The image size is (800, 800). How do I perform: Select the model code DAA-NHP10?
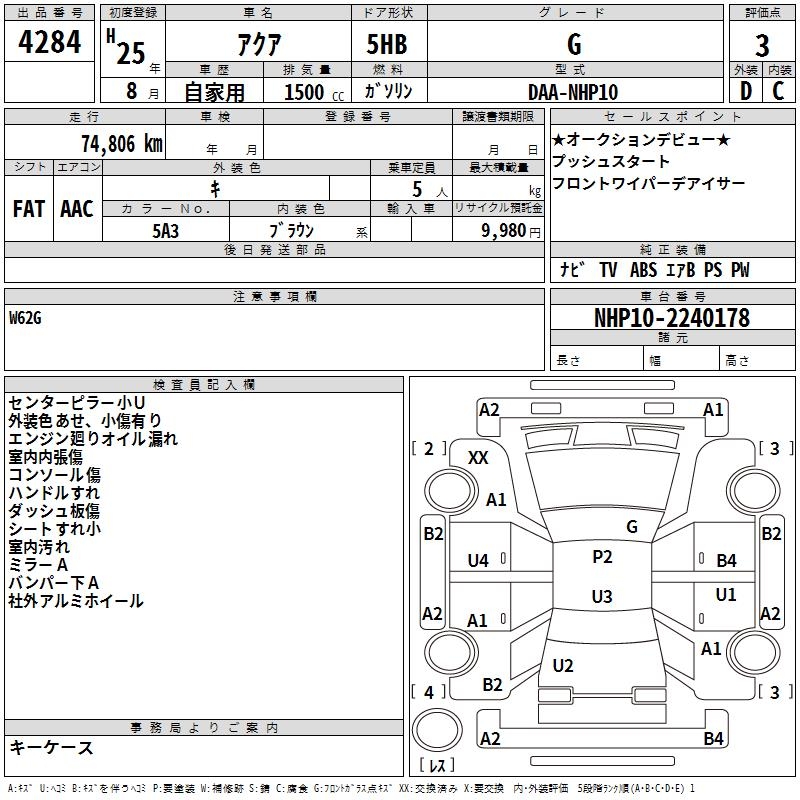(573, 91)
